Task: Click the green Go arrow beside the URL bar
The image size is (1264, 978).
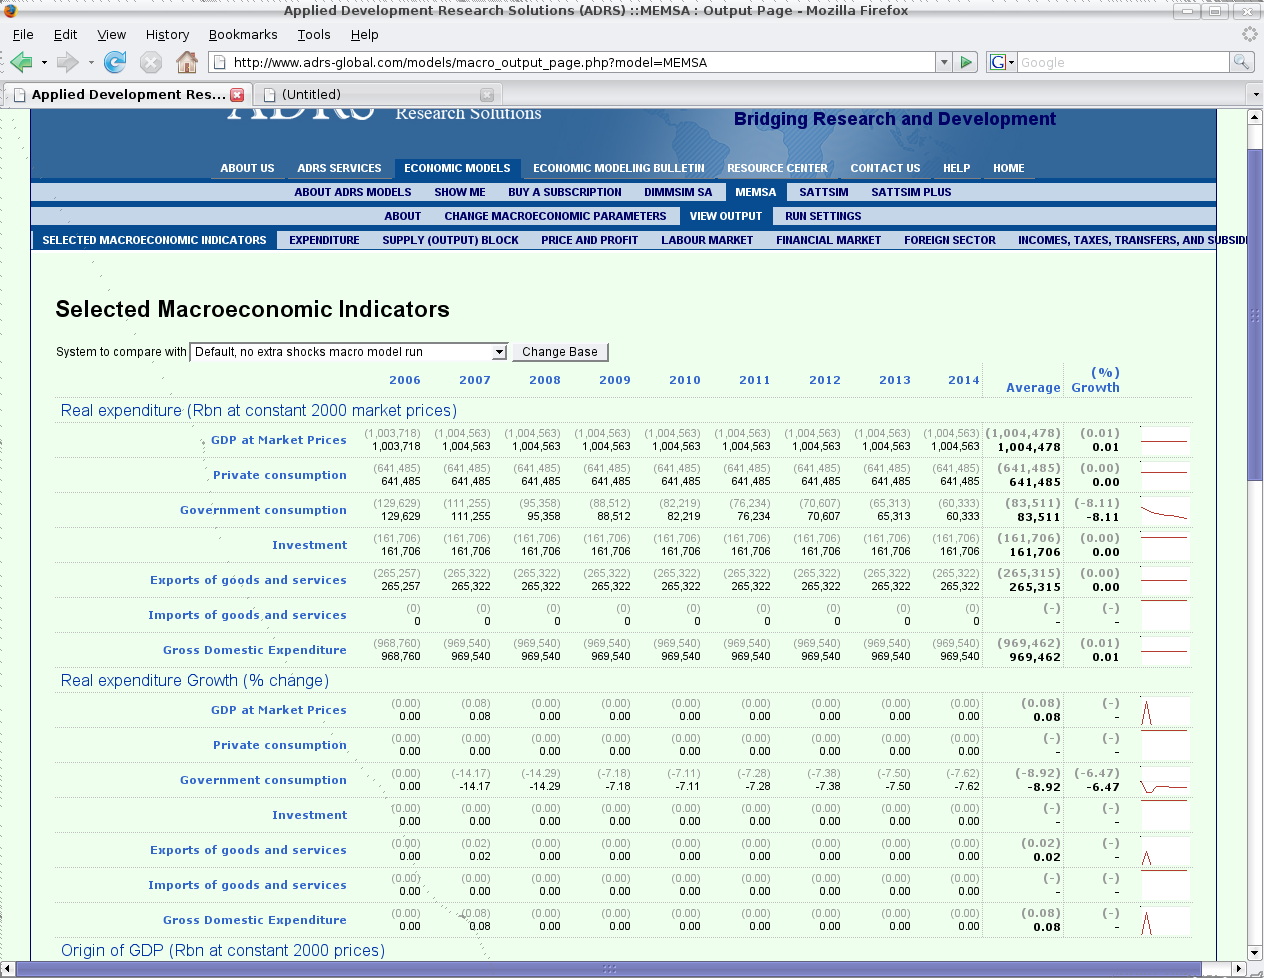Action: pyautogui.click(x=966, y=62)
